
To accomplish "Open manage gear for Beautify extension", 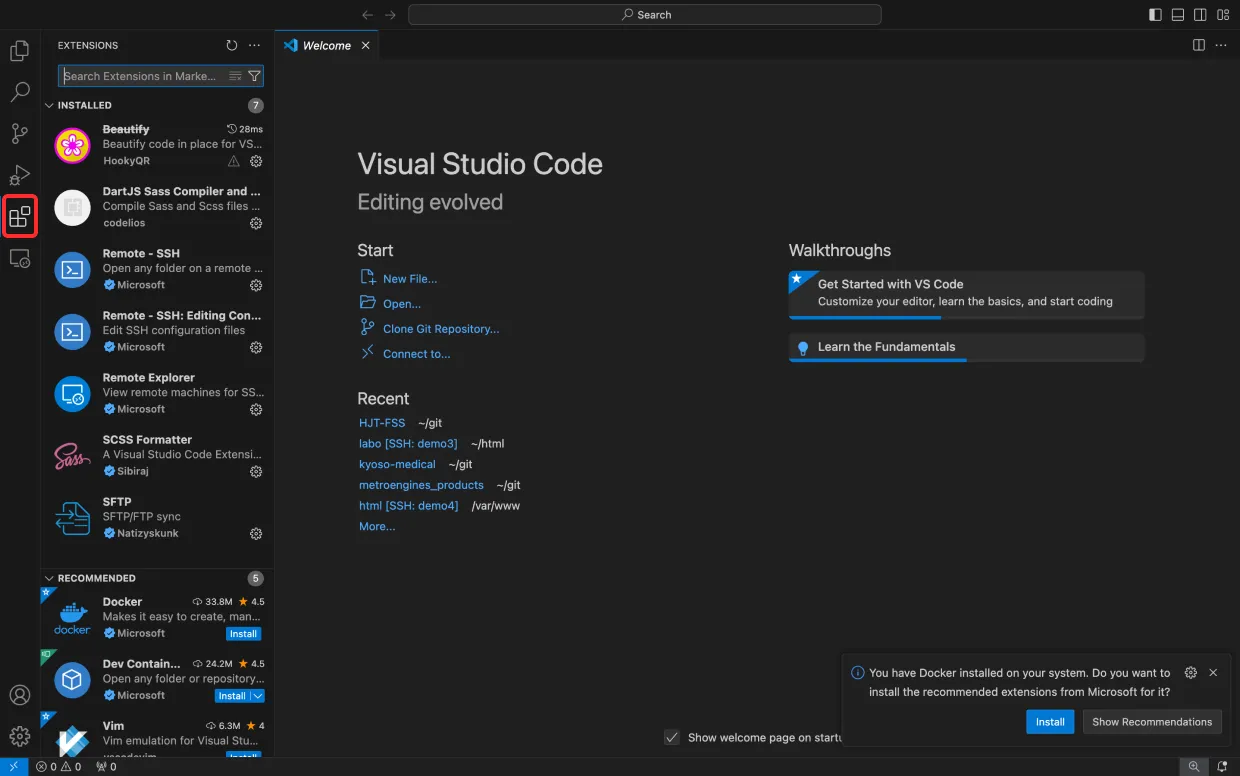I will click(256, 161).
